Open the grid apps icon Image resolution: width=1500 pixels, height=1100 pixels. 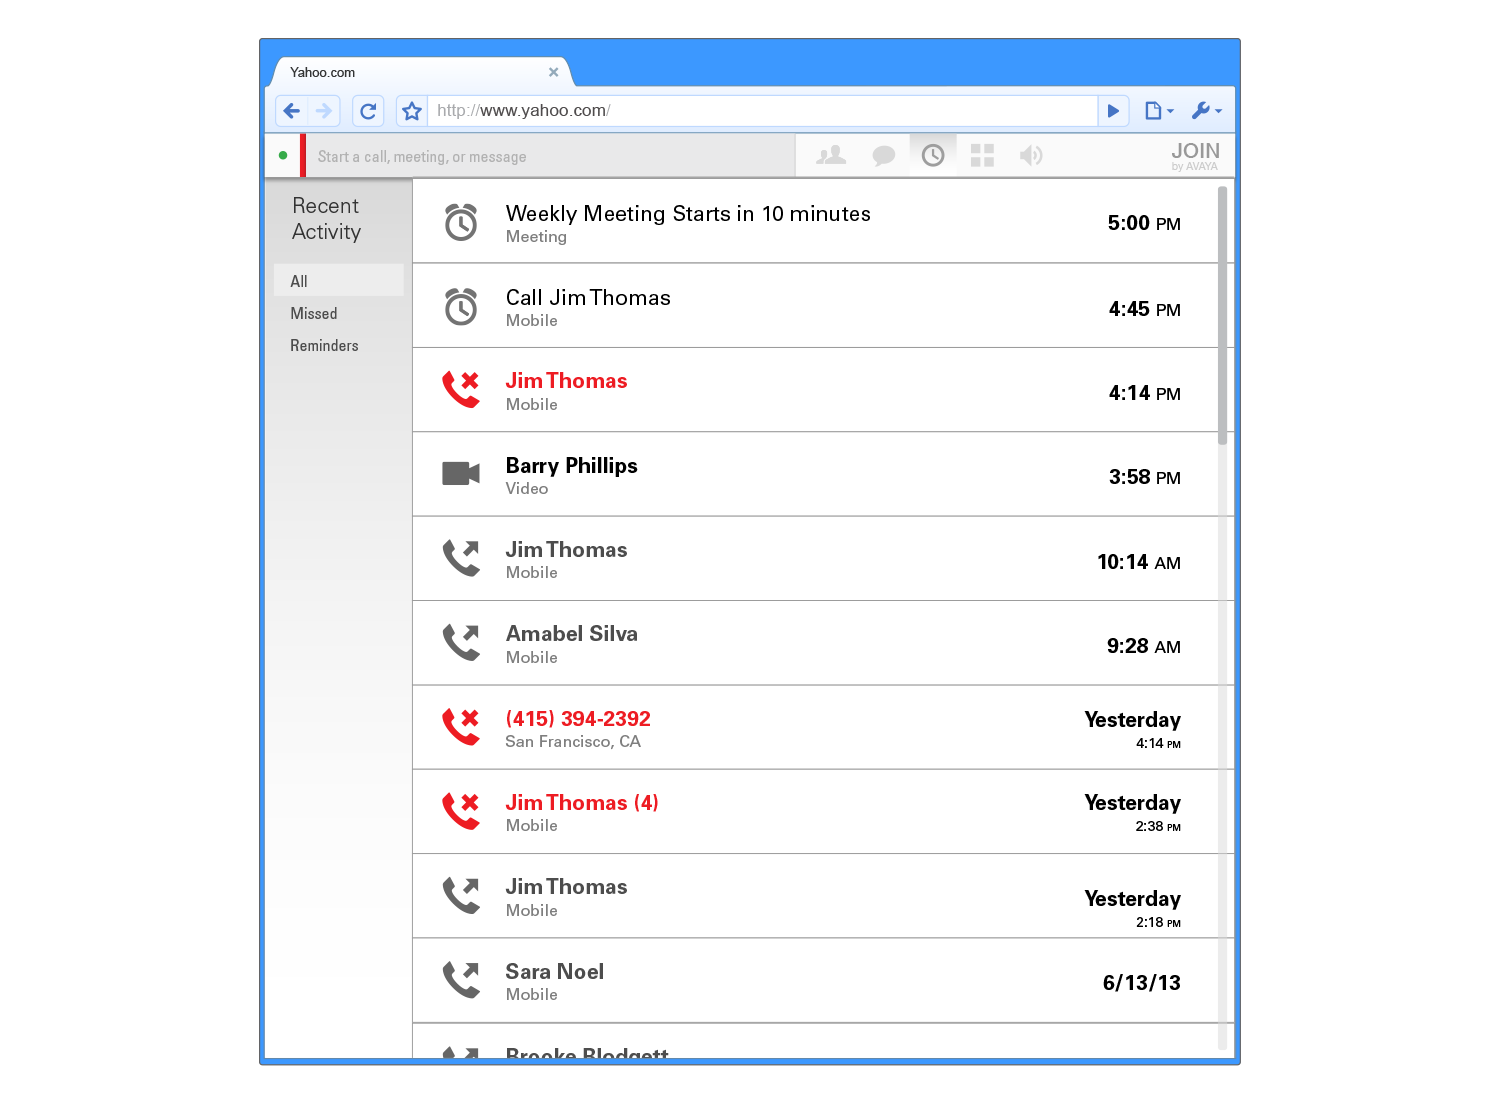point(982,155)
